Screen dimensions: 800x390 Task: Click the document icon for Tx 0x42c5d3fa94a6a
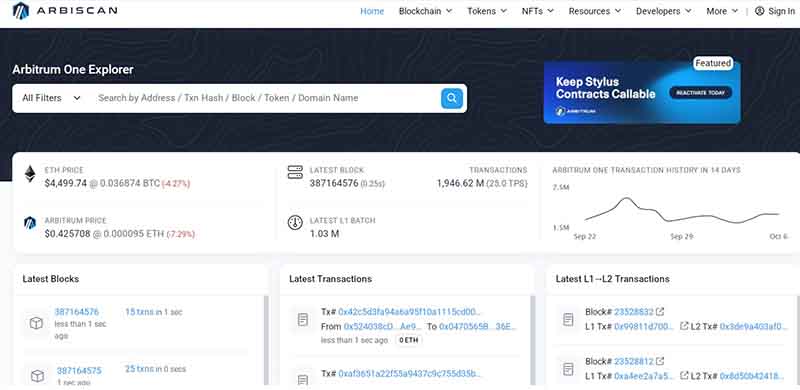click(x=303, y=320)
